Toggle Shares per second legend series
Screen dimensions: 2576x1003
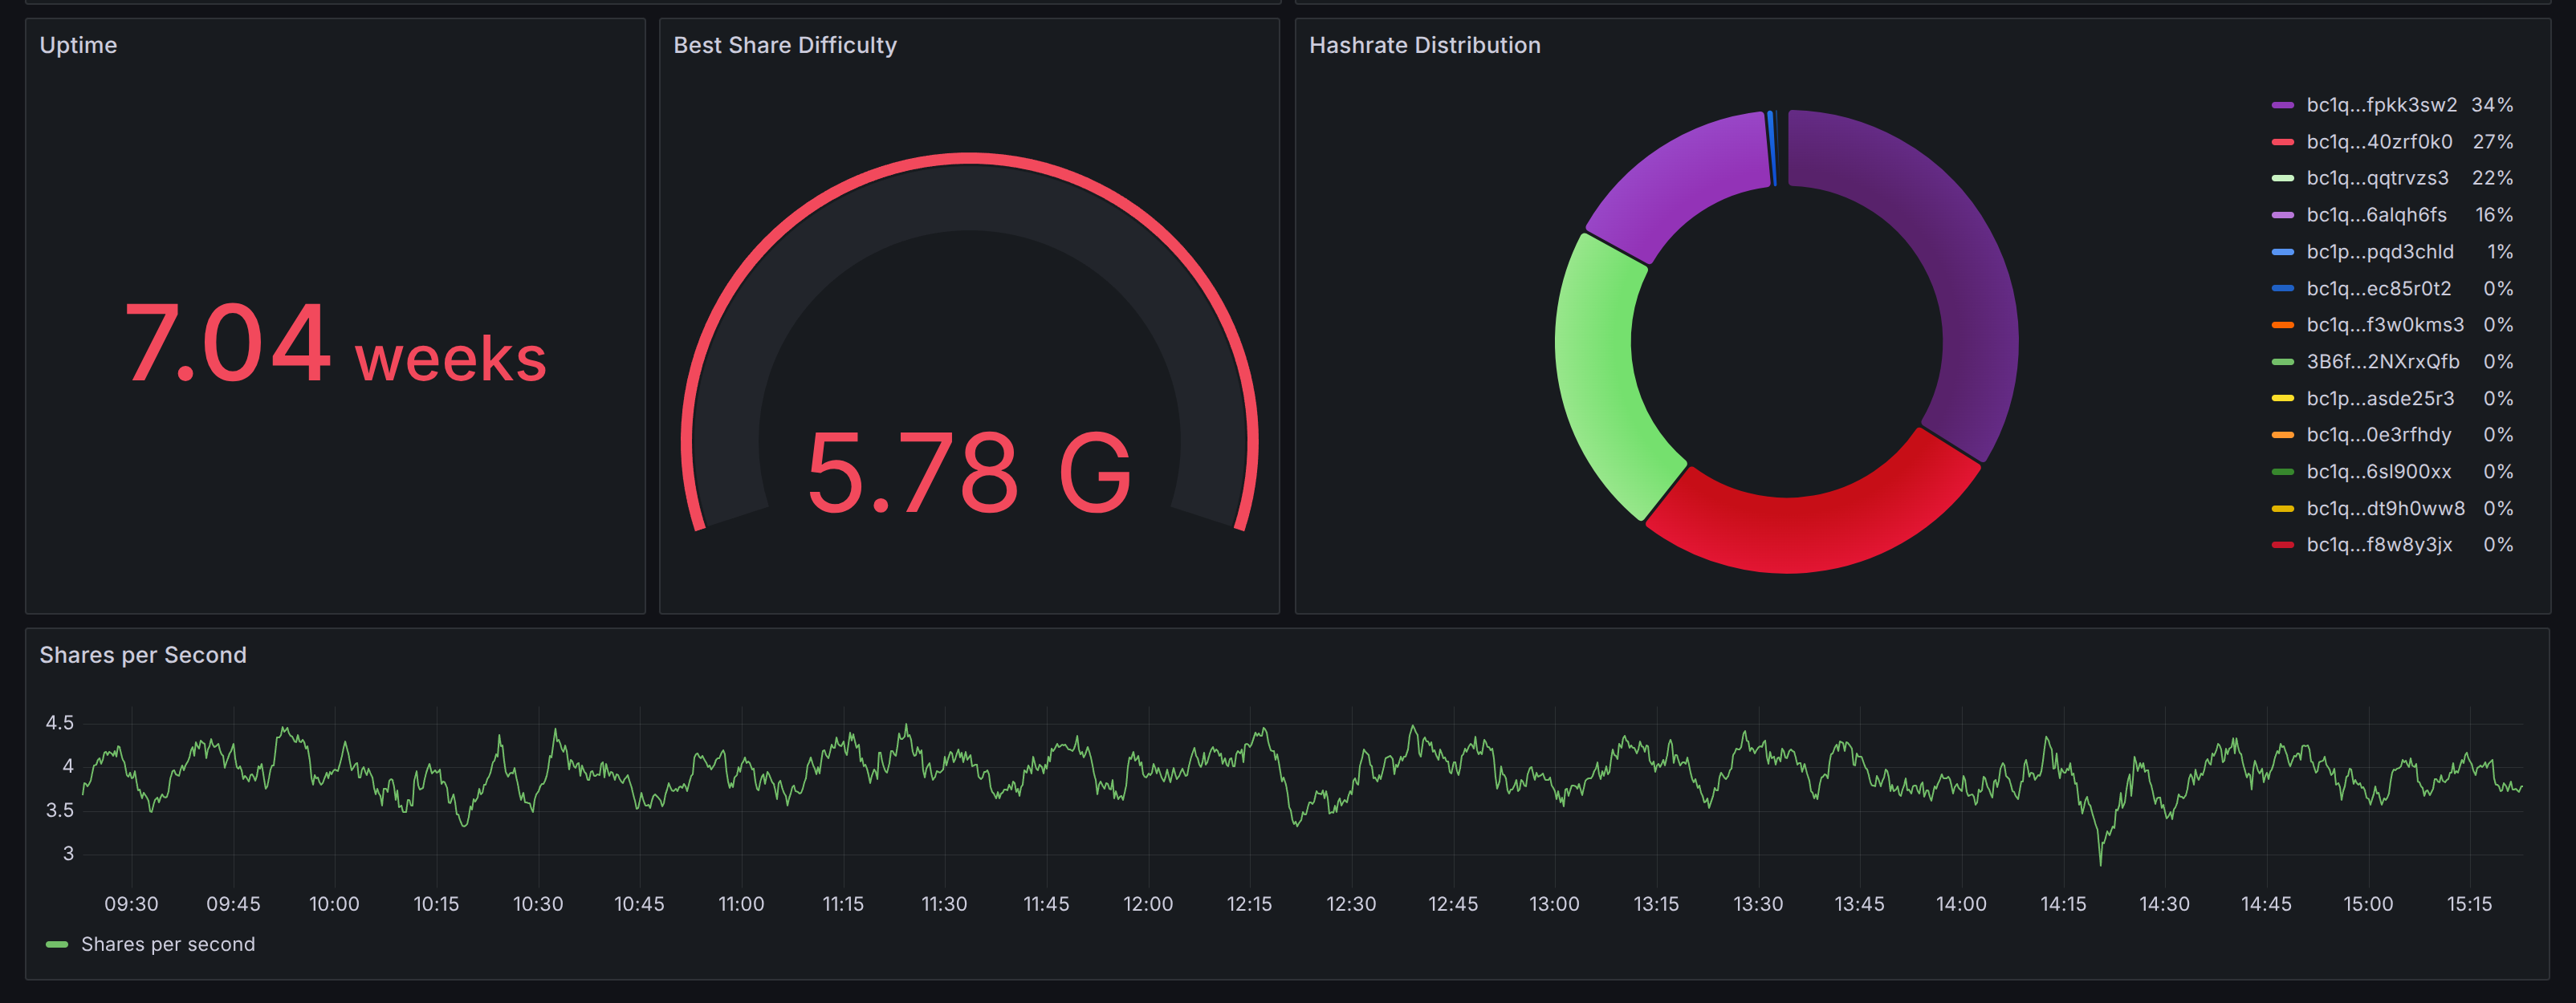[x=167, y=945]
